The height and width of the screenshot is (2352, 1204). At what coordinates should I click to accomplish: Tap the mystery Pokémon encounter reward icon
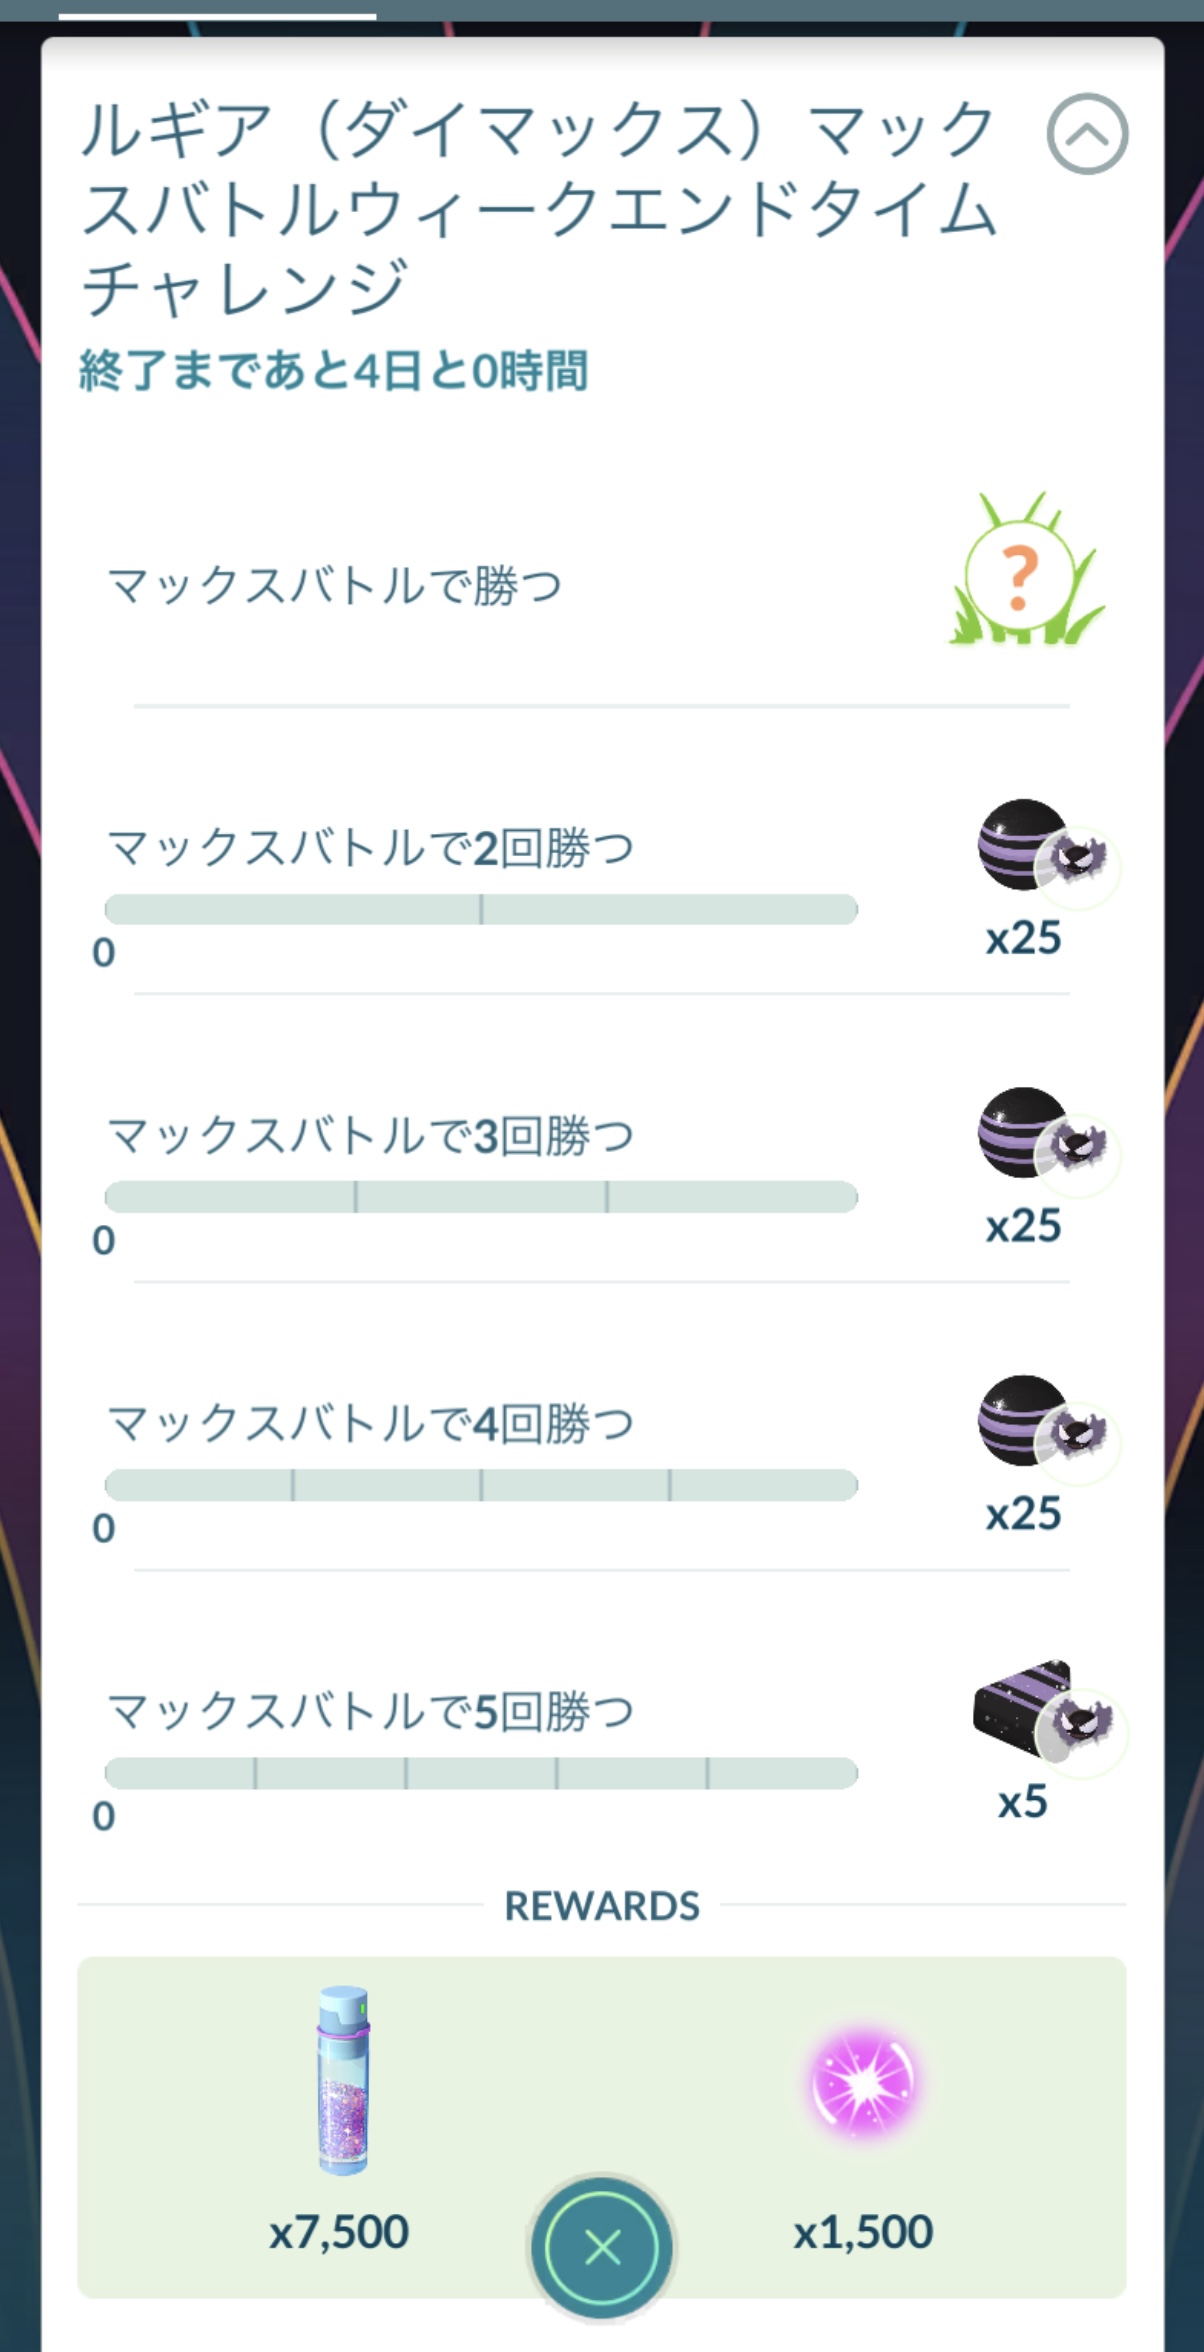tap(1024, 572)
